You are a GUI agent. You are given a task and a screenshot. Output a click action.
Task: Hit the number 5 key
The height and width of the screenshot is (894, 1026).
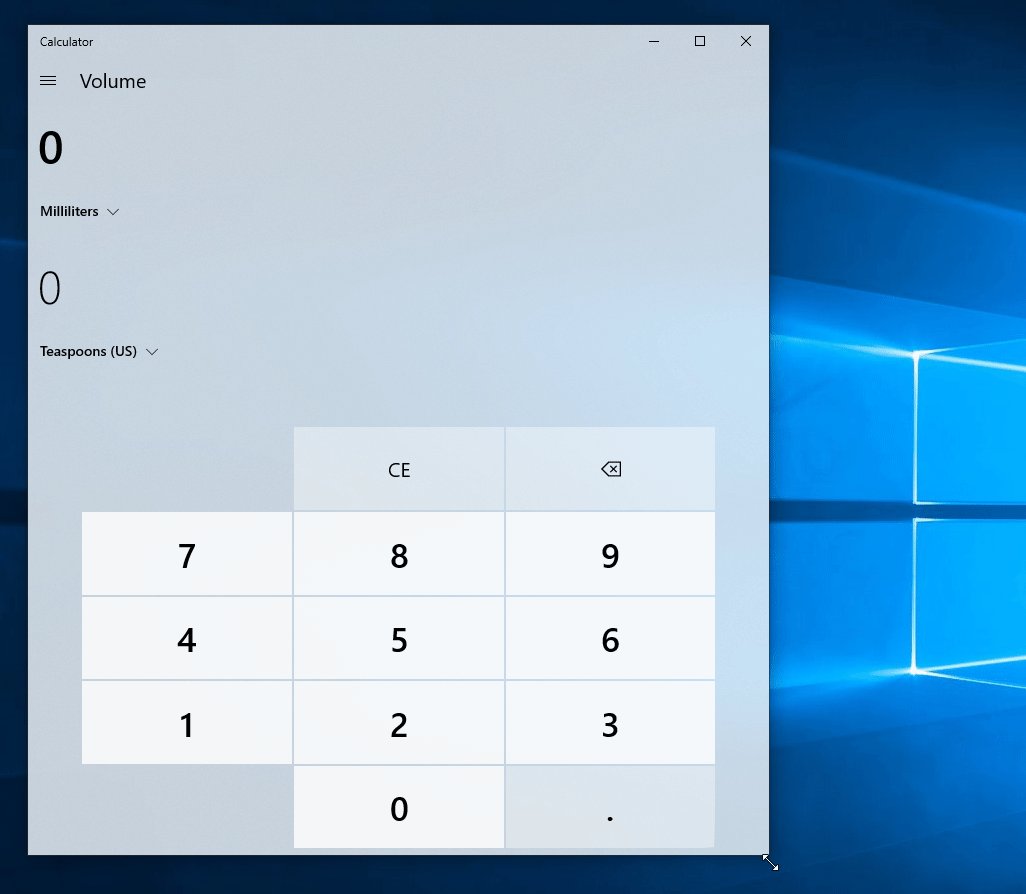click(399, 639)
